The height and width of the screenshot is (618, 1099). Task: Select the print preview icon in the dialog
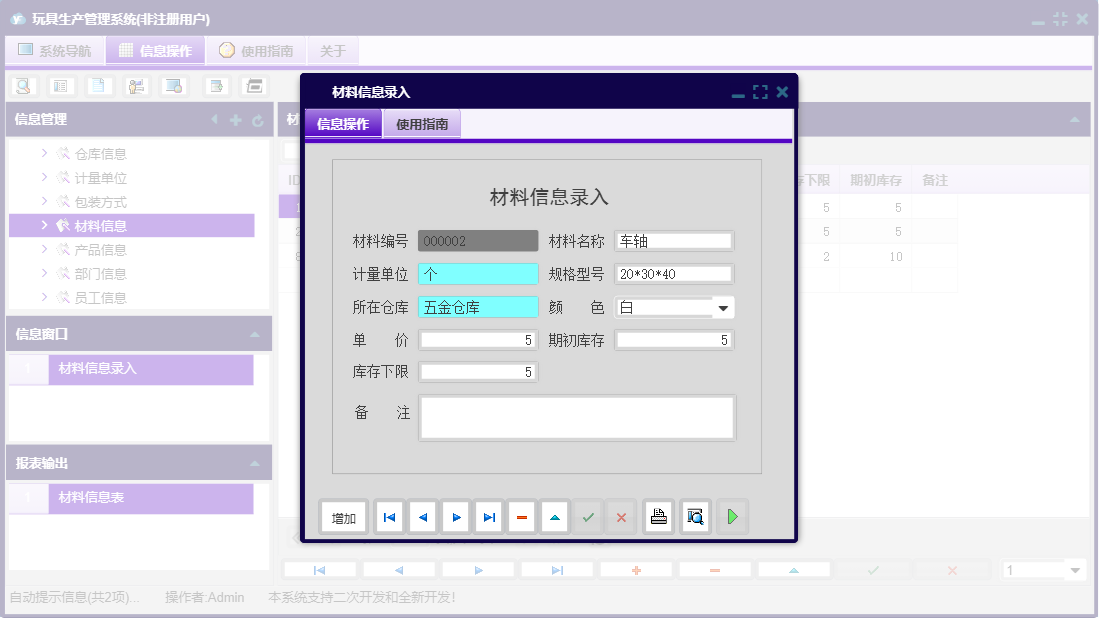[x=695, y=516]
